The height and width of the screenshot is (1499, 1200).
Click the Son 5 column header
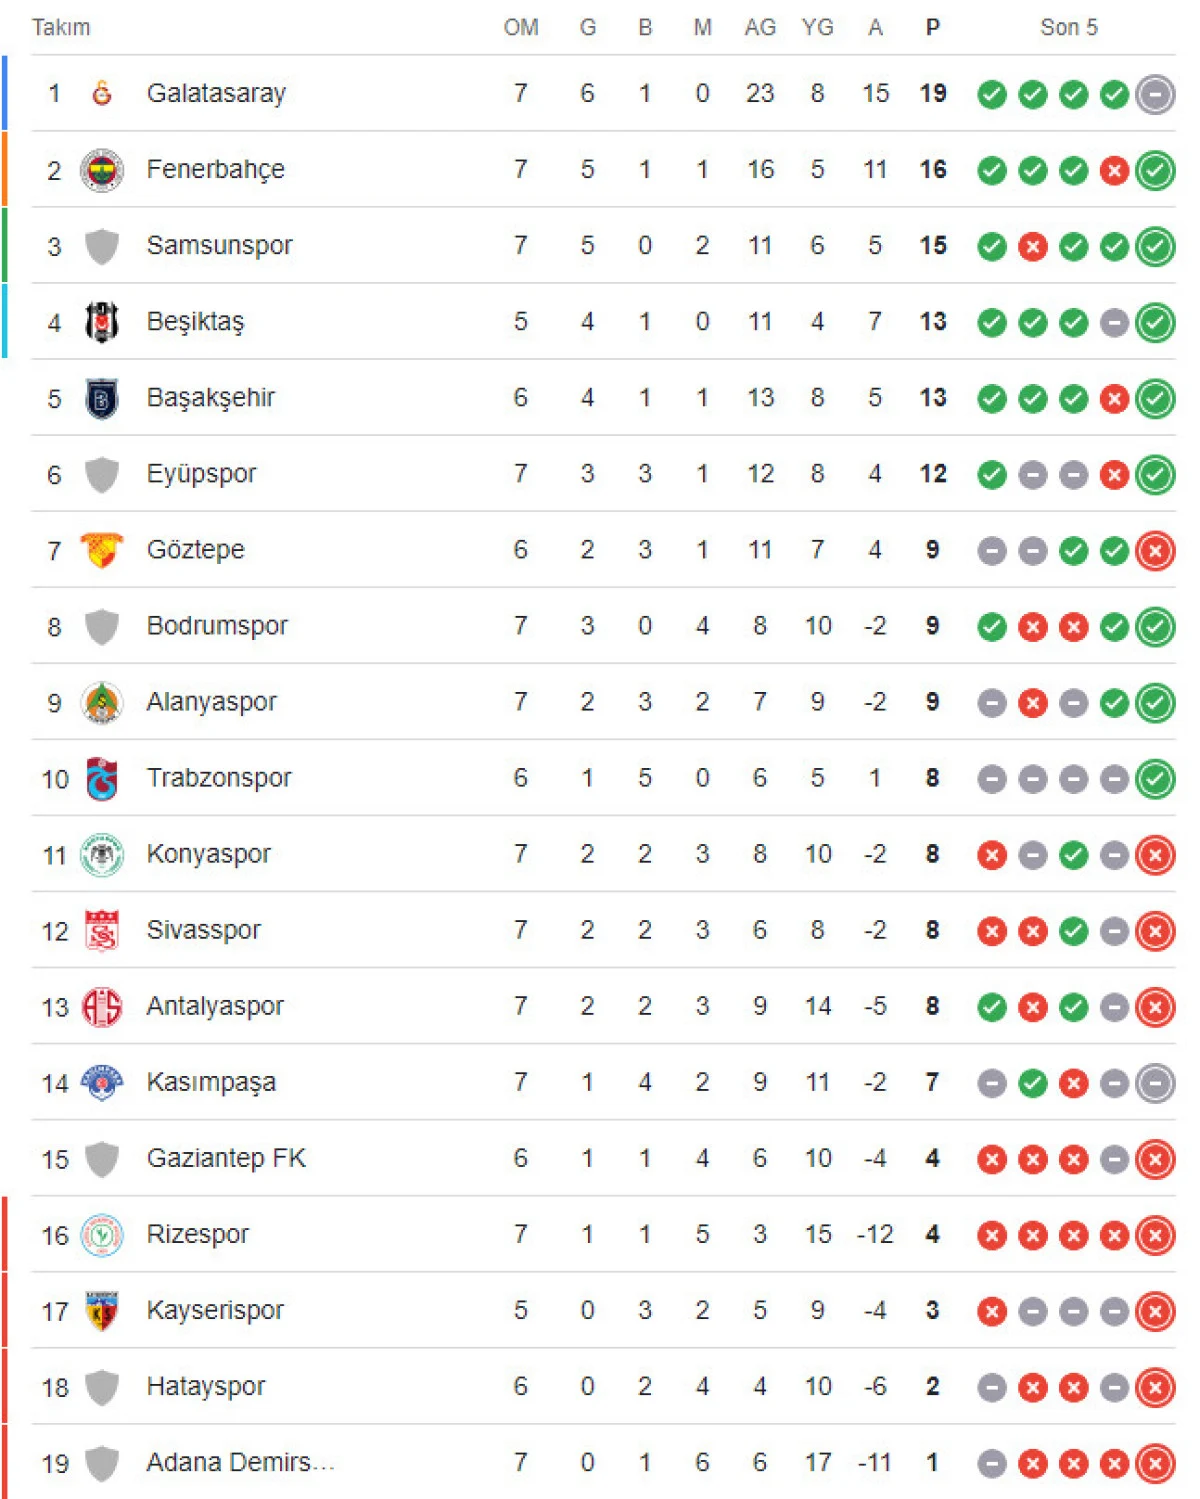1068,27
